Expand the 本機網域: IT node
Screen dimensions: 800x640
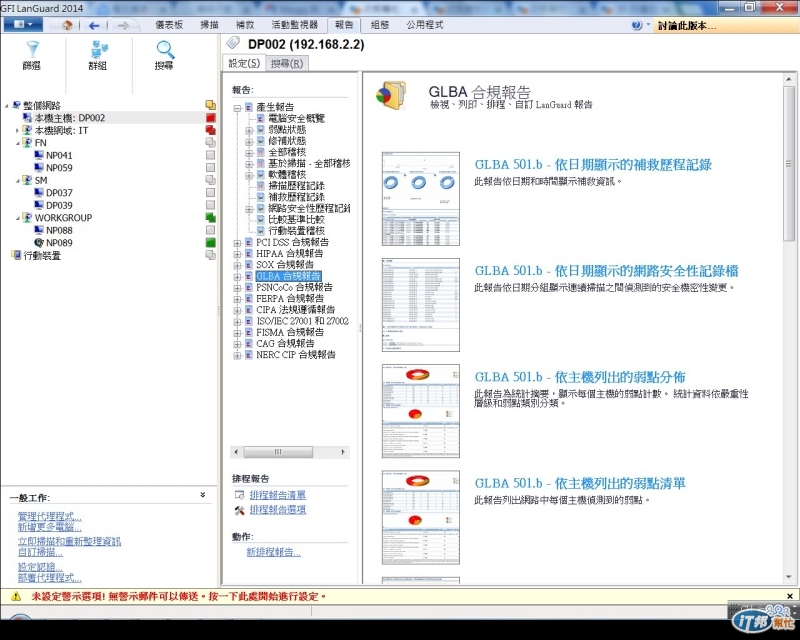[17, 131]
